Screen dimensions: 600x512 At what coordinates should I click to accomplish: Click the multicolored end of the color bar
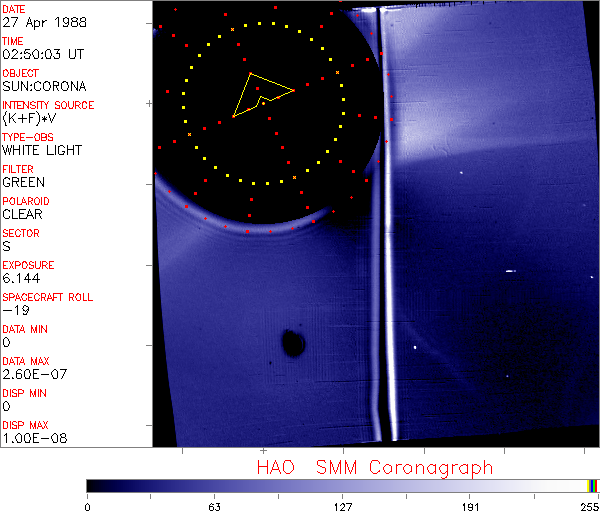593,485
